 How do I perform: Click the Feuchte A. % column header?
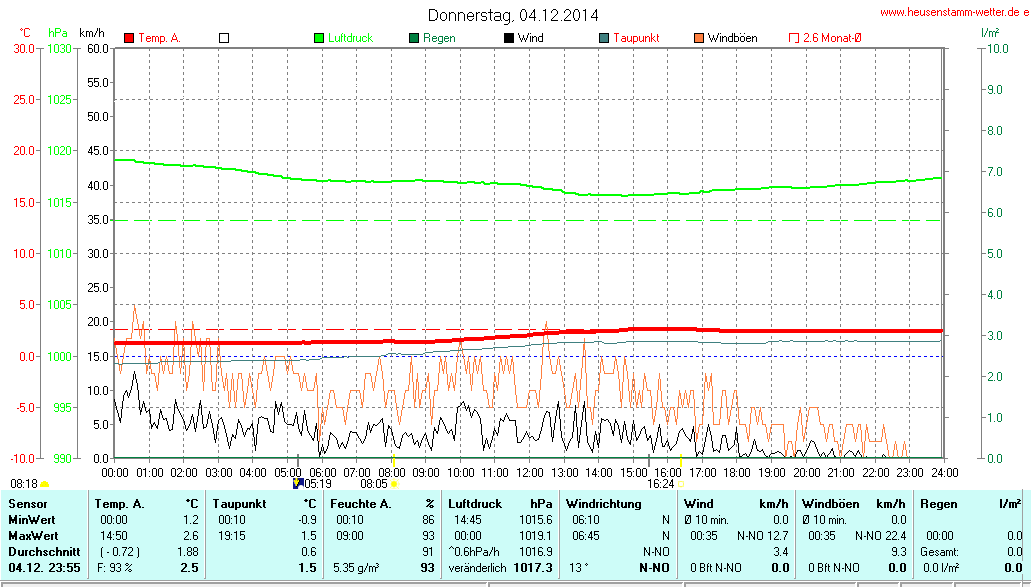pos(382,504)
